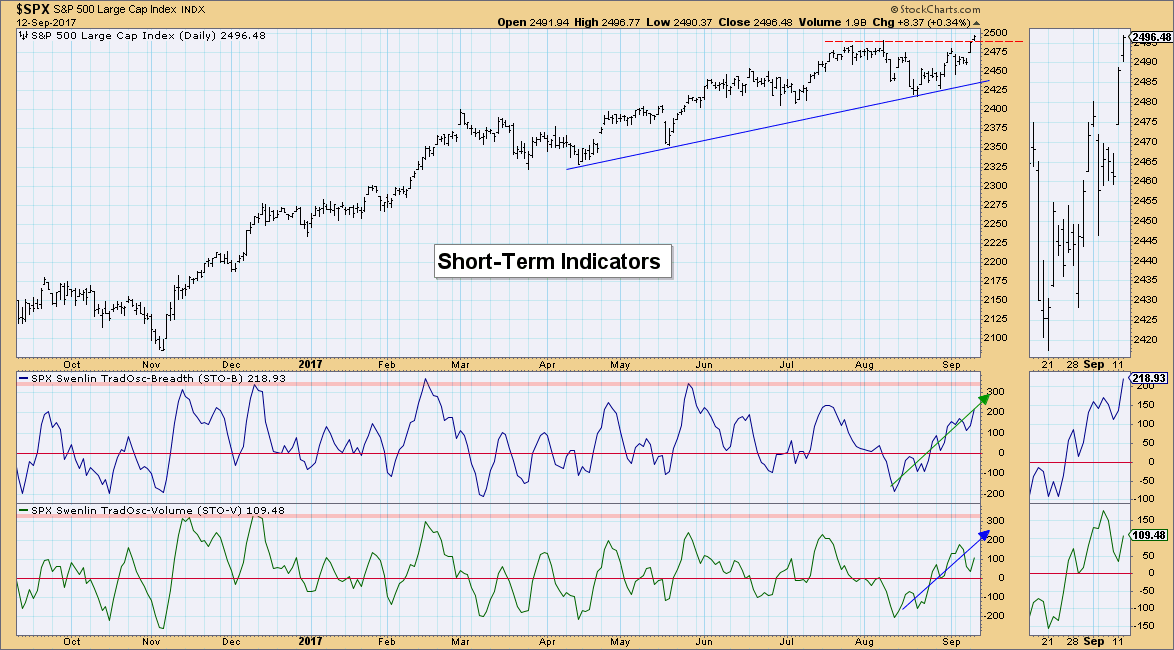Click the 2017 label below the price panel
The image size is (1174, 650).
coord(309,365)
